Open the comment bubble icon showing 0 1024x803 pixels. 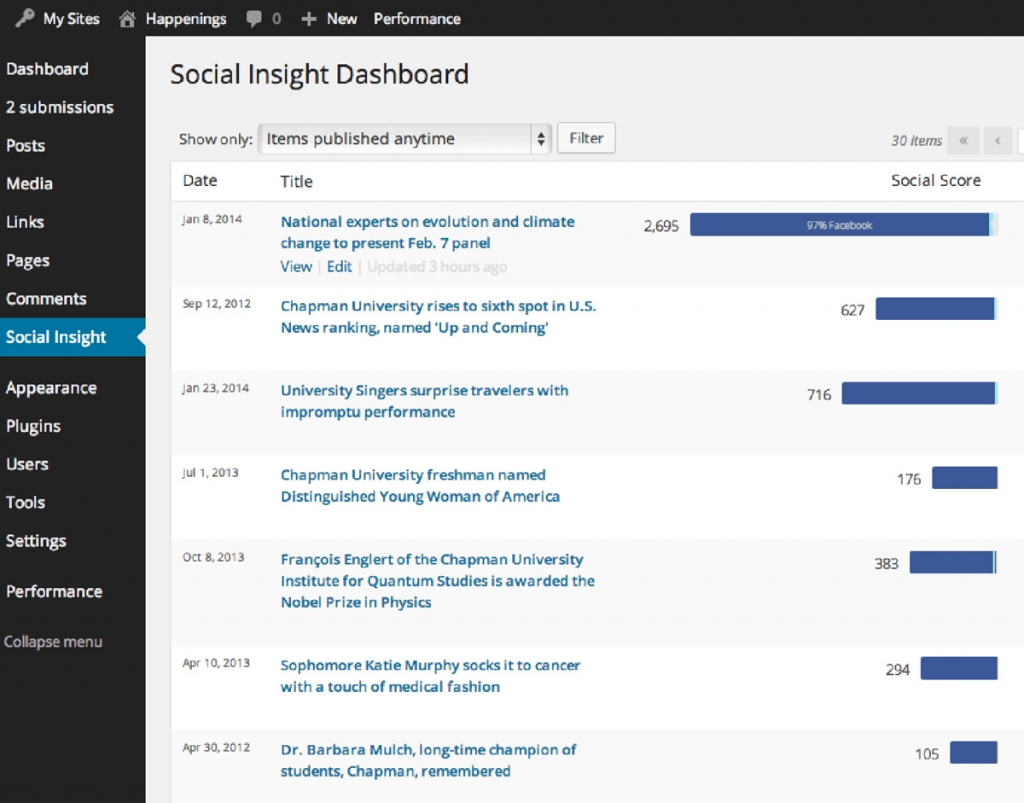pyautogui.click(x=255, y=18)
